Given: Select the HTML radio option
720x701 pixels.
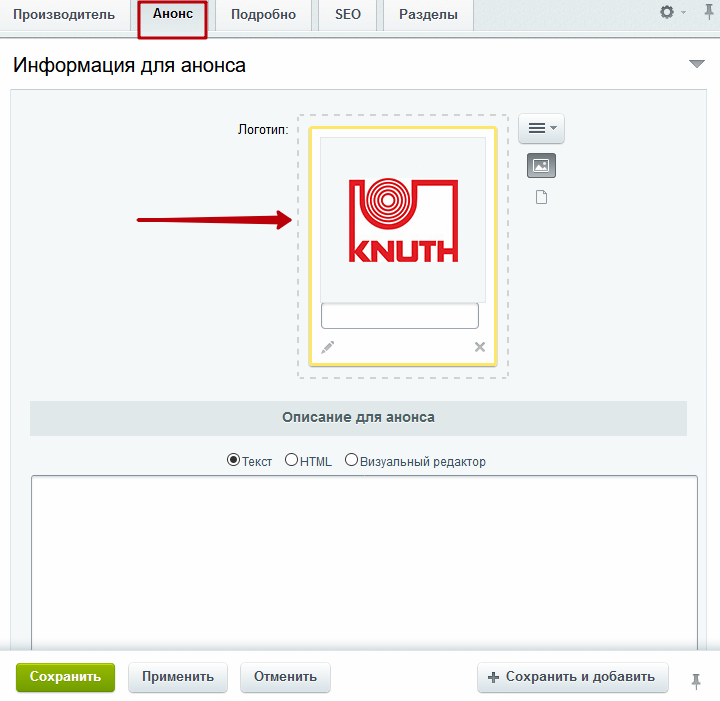Looking at the screenshot, I should tap(291, 460).
